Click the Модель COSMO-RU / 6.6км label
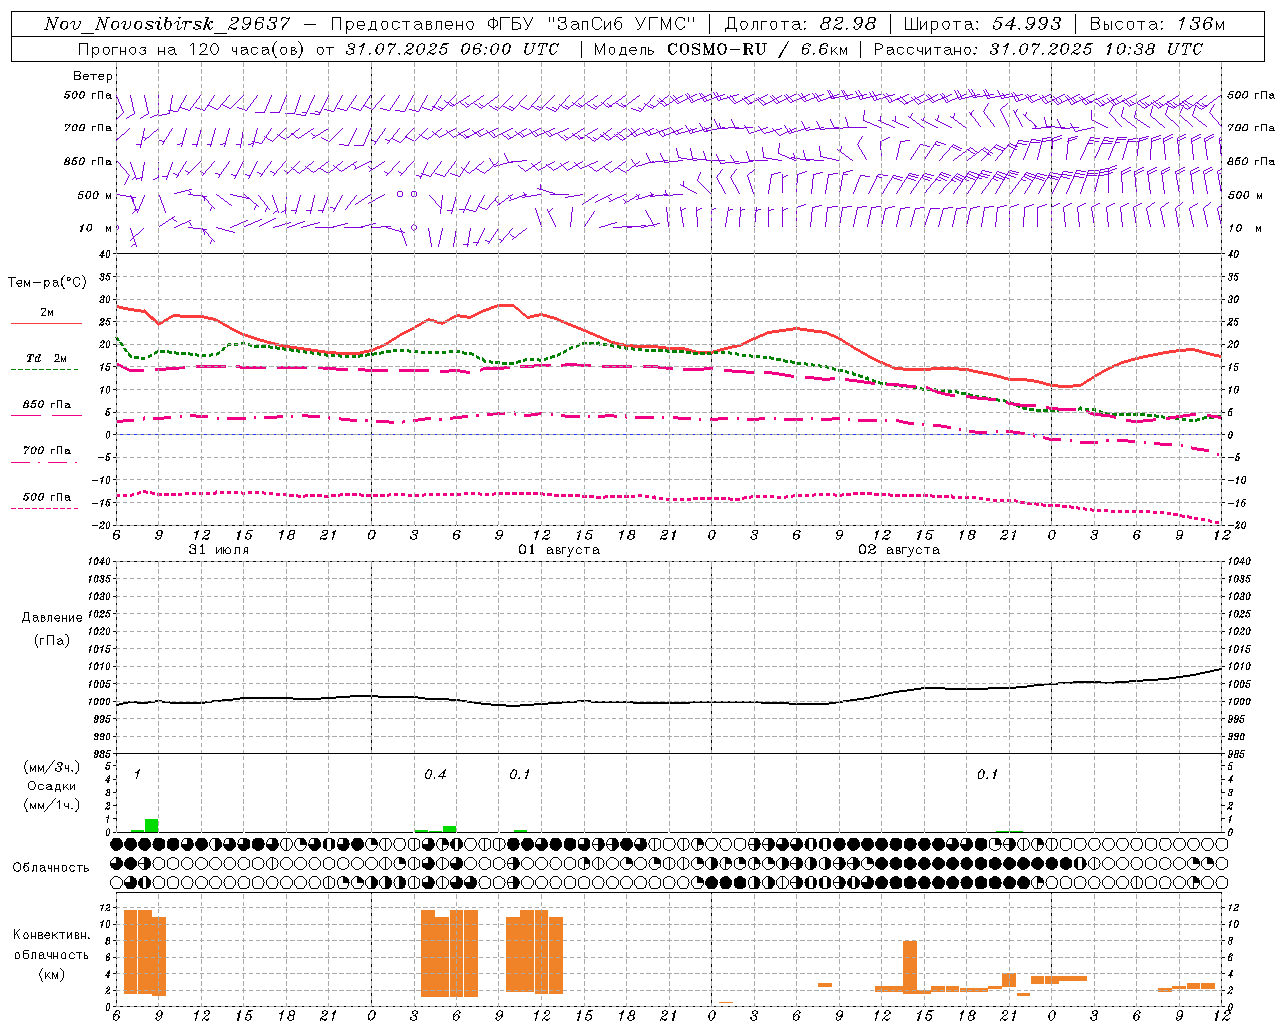This screenshot has height=1024, width=1280. 720,49
